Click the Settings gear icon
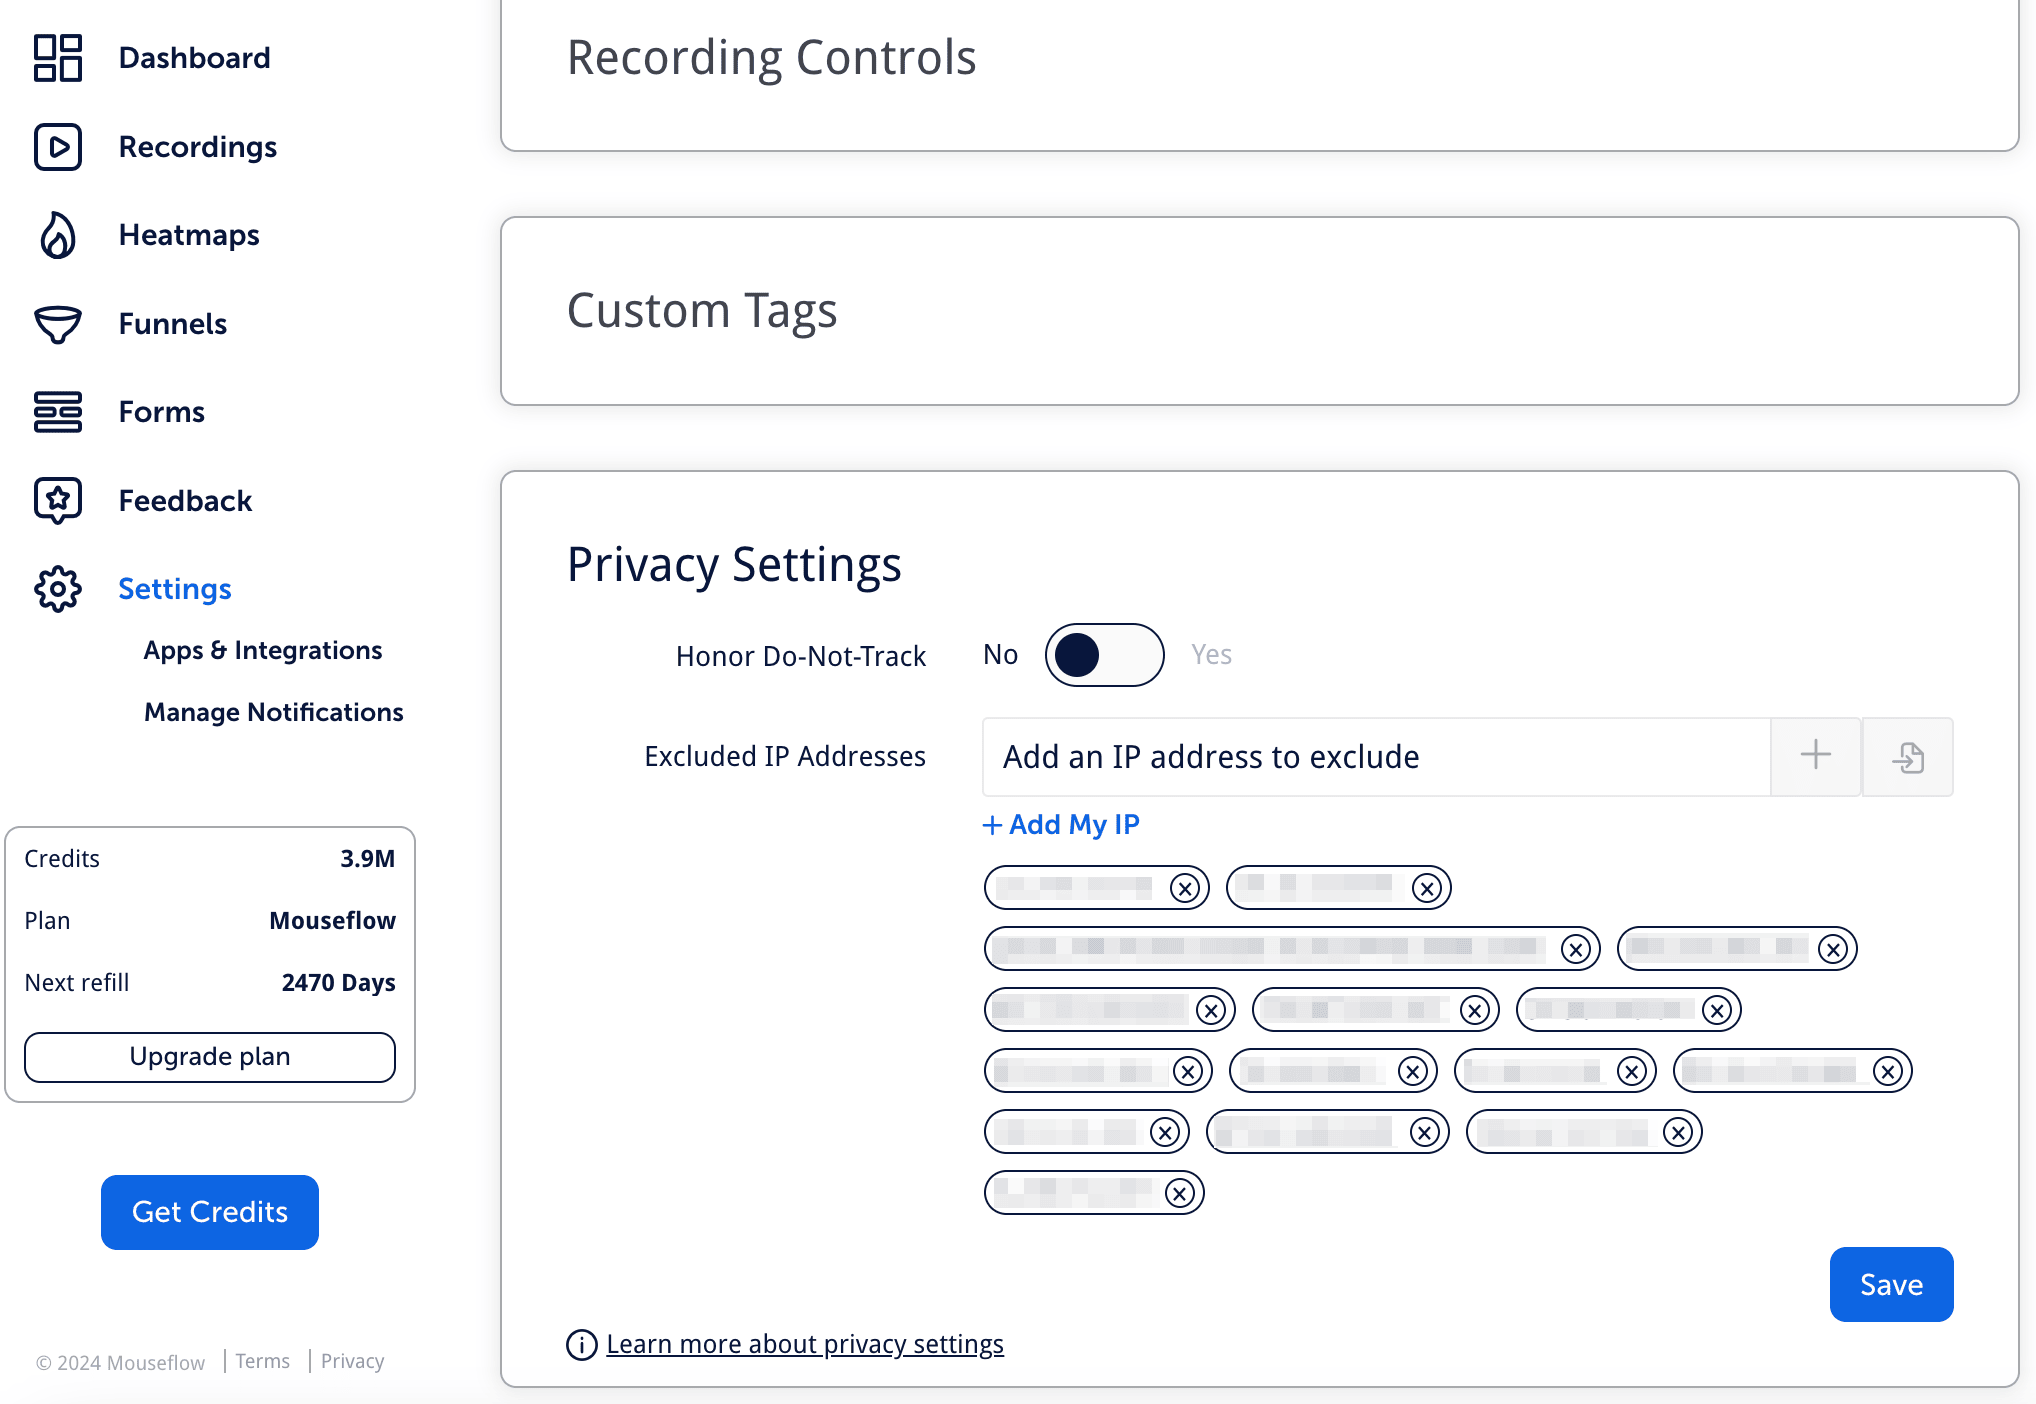The height and width of the screenshot is (1404, 2036). (57, 589)
